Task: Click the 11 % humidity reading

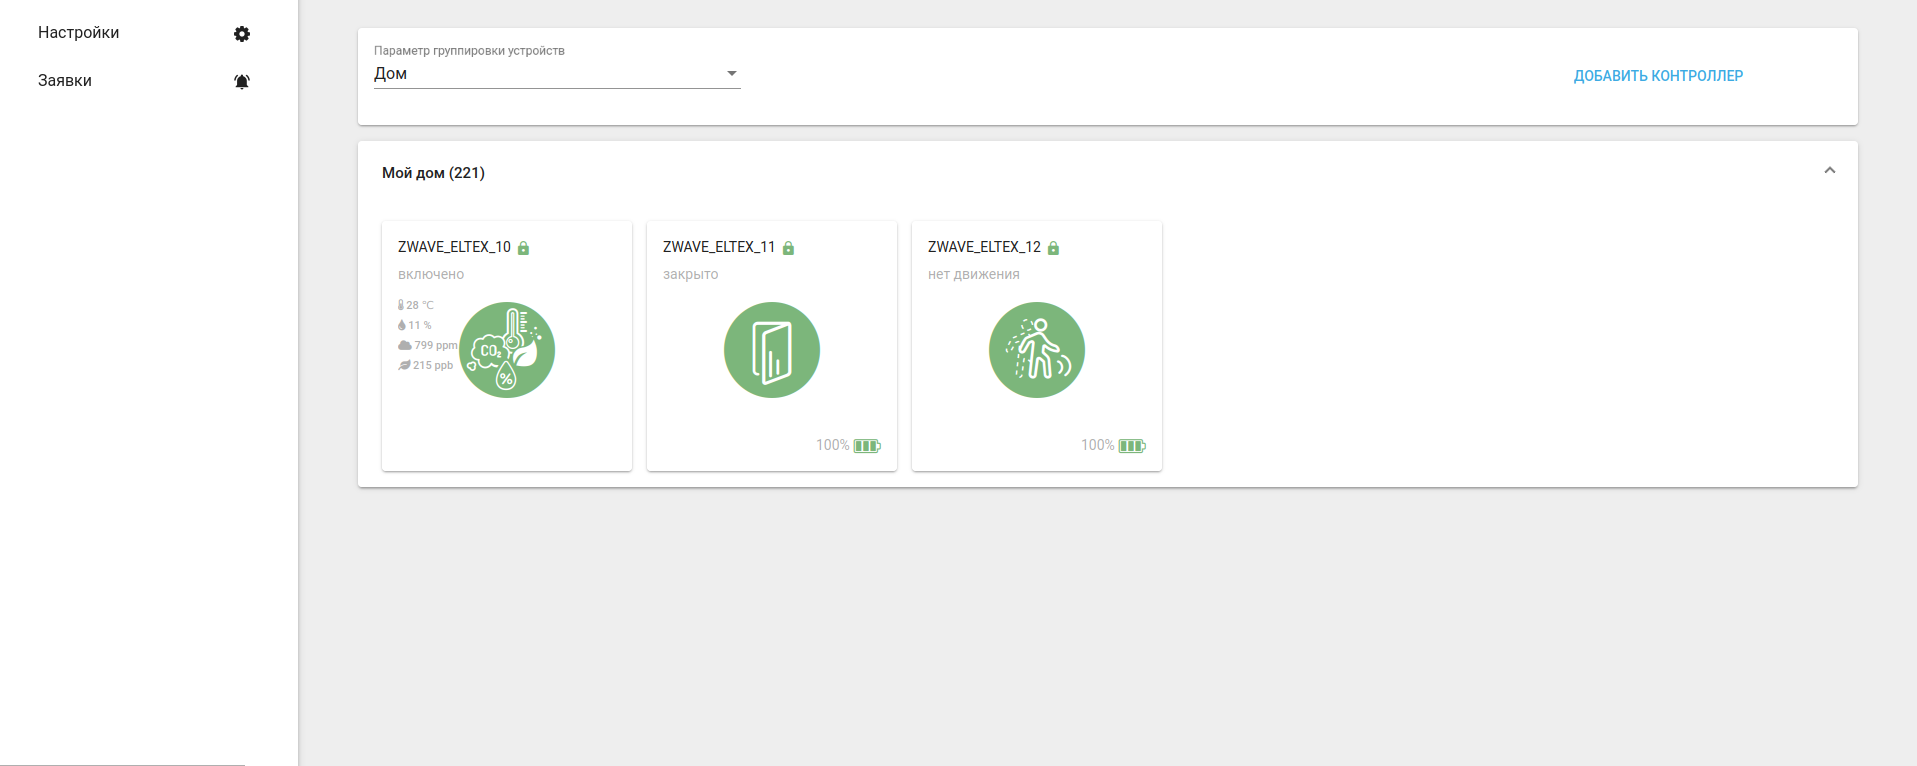Action: pos(420,325)
